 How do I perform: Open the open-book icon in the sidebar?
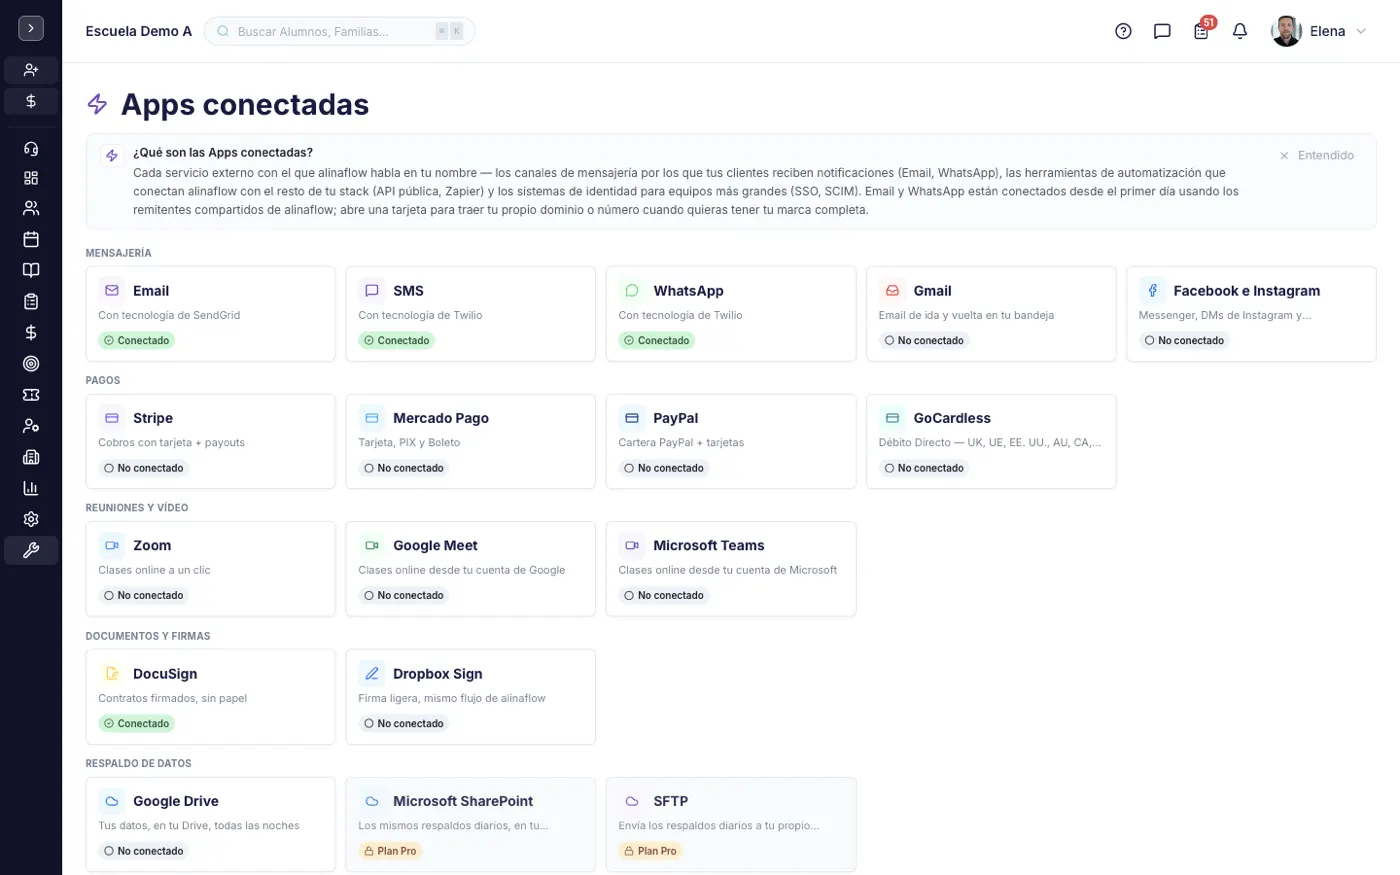pyautogui.click(x=31, y=270)
